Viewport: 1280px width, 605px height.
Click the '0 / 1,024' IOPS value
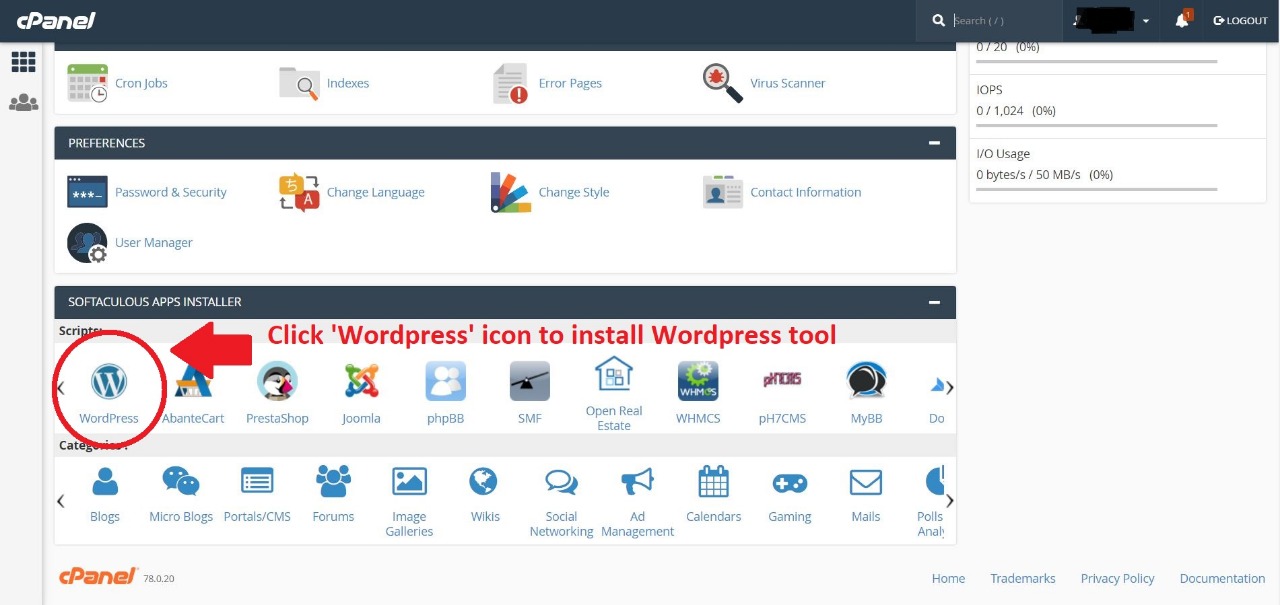tap(1000, 111)
